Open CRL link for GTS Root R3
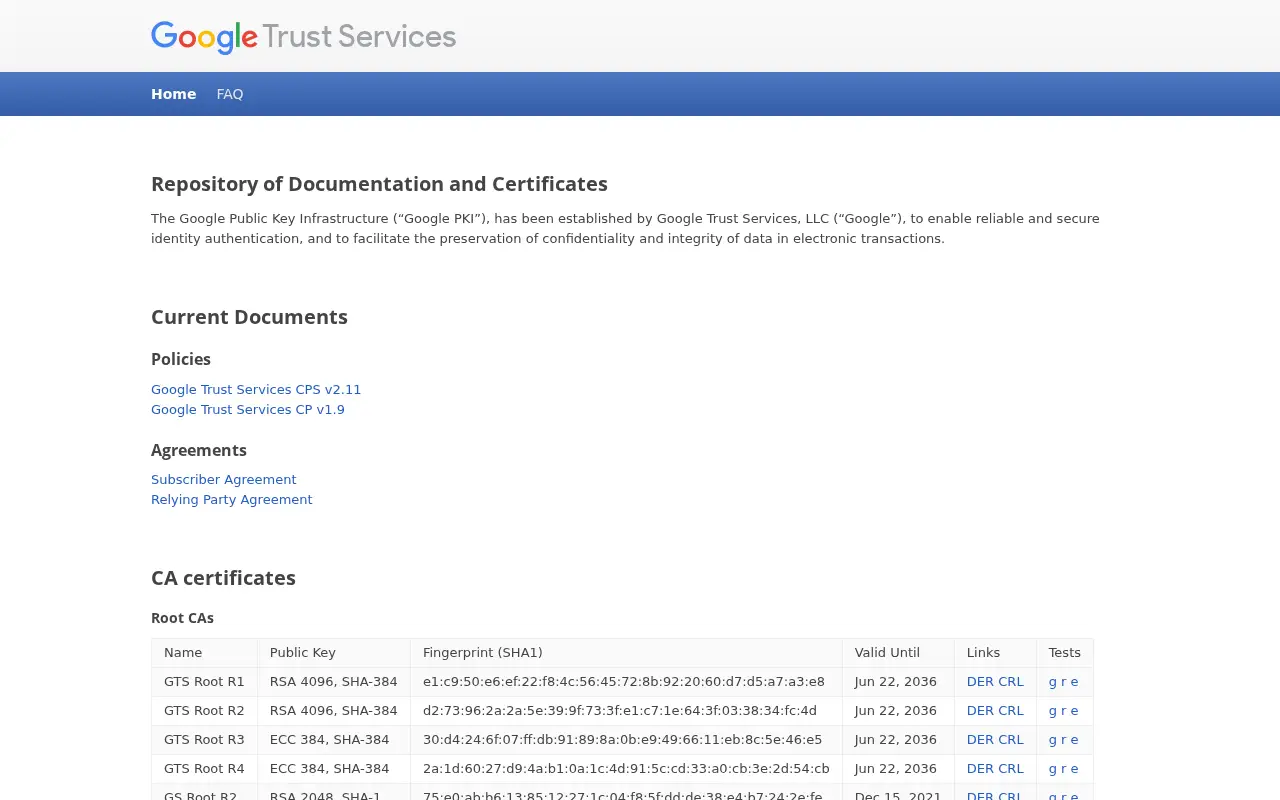This screenshot has width=1280, height=800. pyautogui.click(x=1011, y=740)
